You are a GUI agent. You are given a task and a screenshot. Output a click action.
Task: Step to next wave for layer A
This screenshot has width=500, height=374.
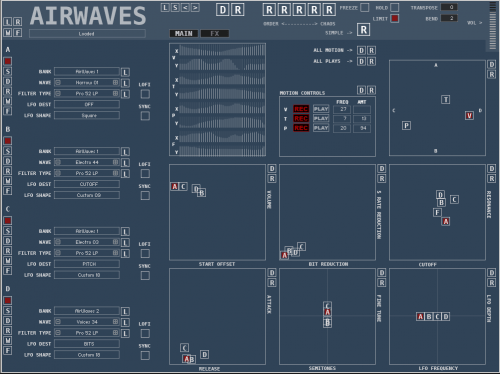(x=115, y=82)
